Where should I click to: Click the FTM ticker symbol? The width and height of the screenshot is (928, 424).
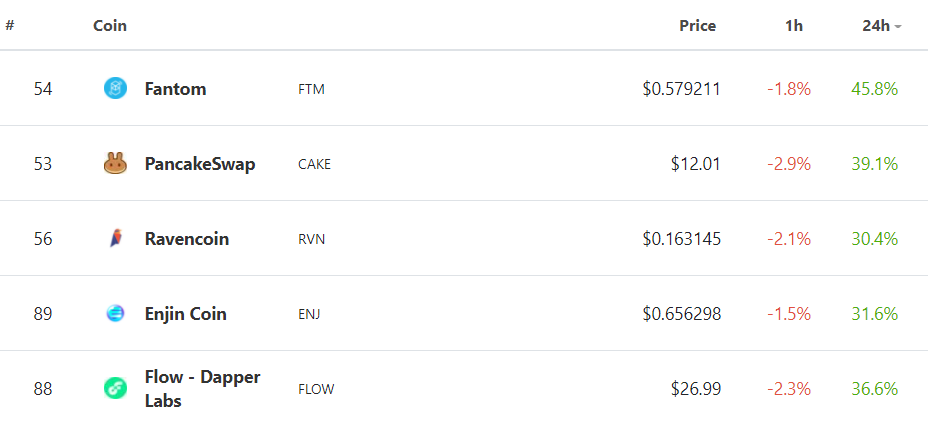point(311,89)
